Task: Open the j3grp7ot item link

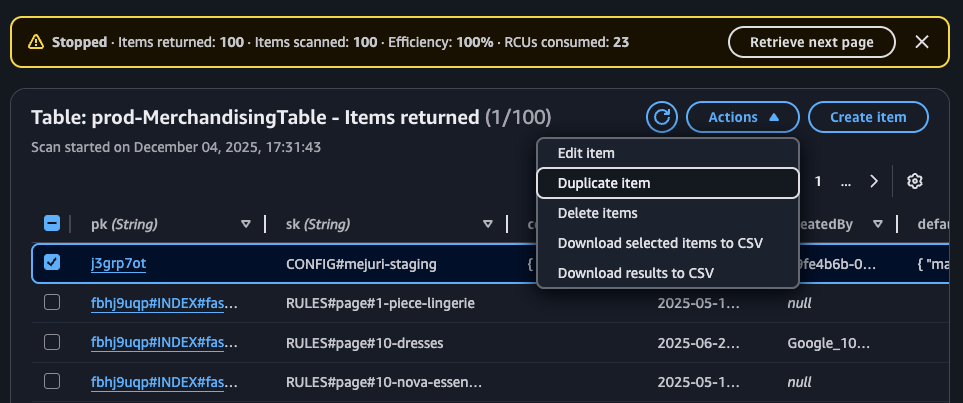Action: pos(119,264)
